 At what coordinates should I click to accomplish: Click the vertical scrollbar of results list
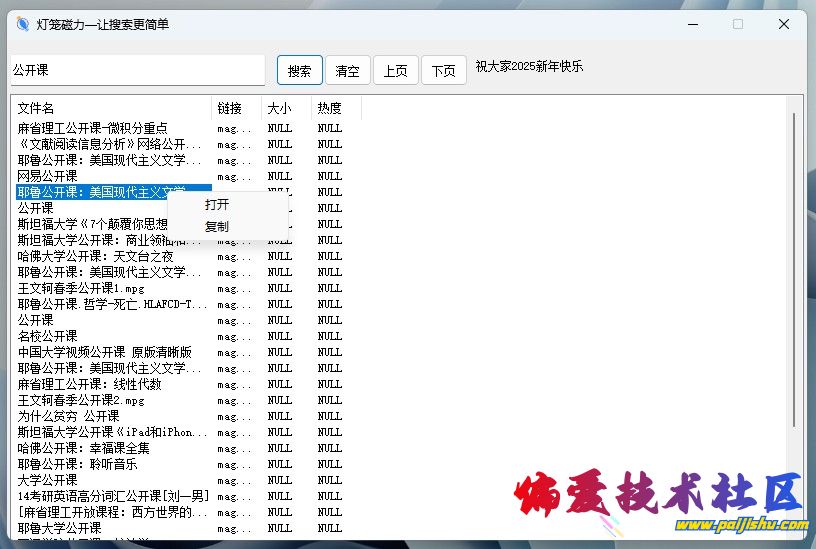point(795,270)
